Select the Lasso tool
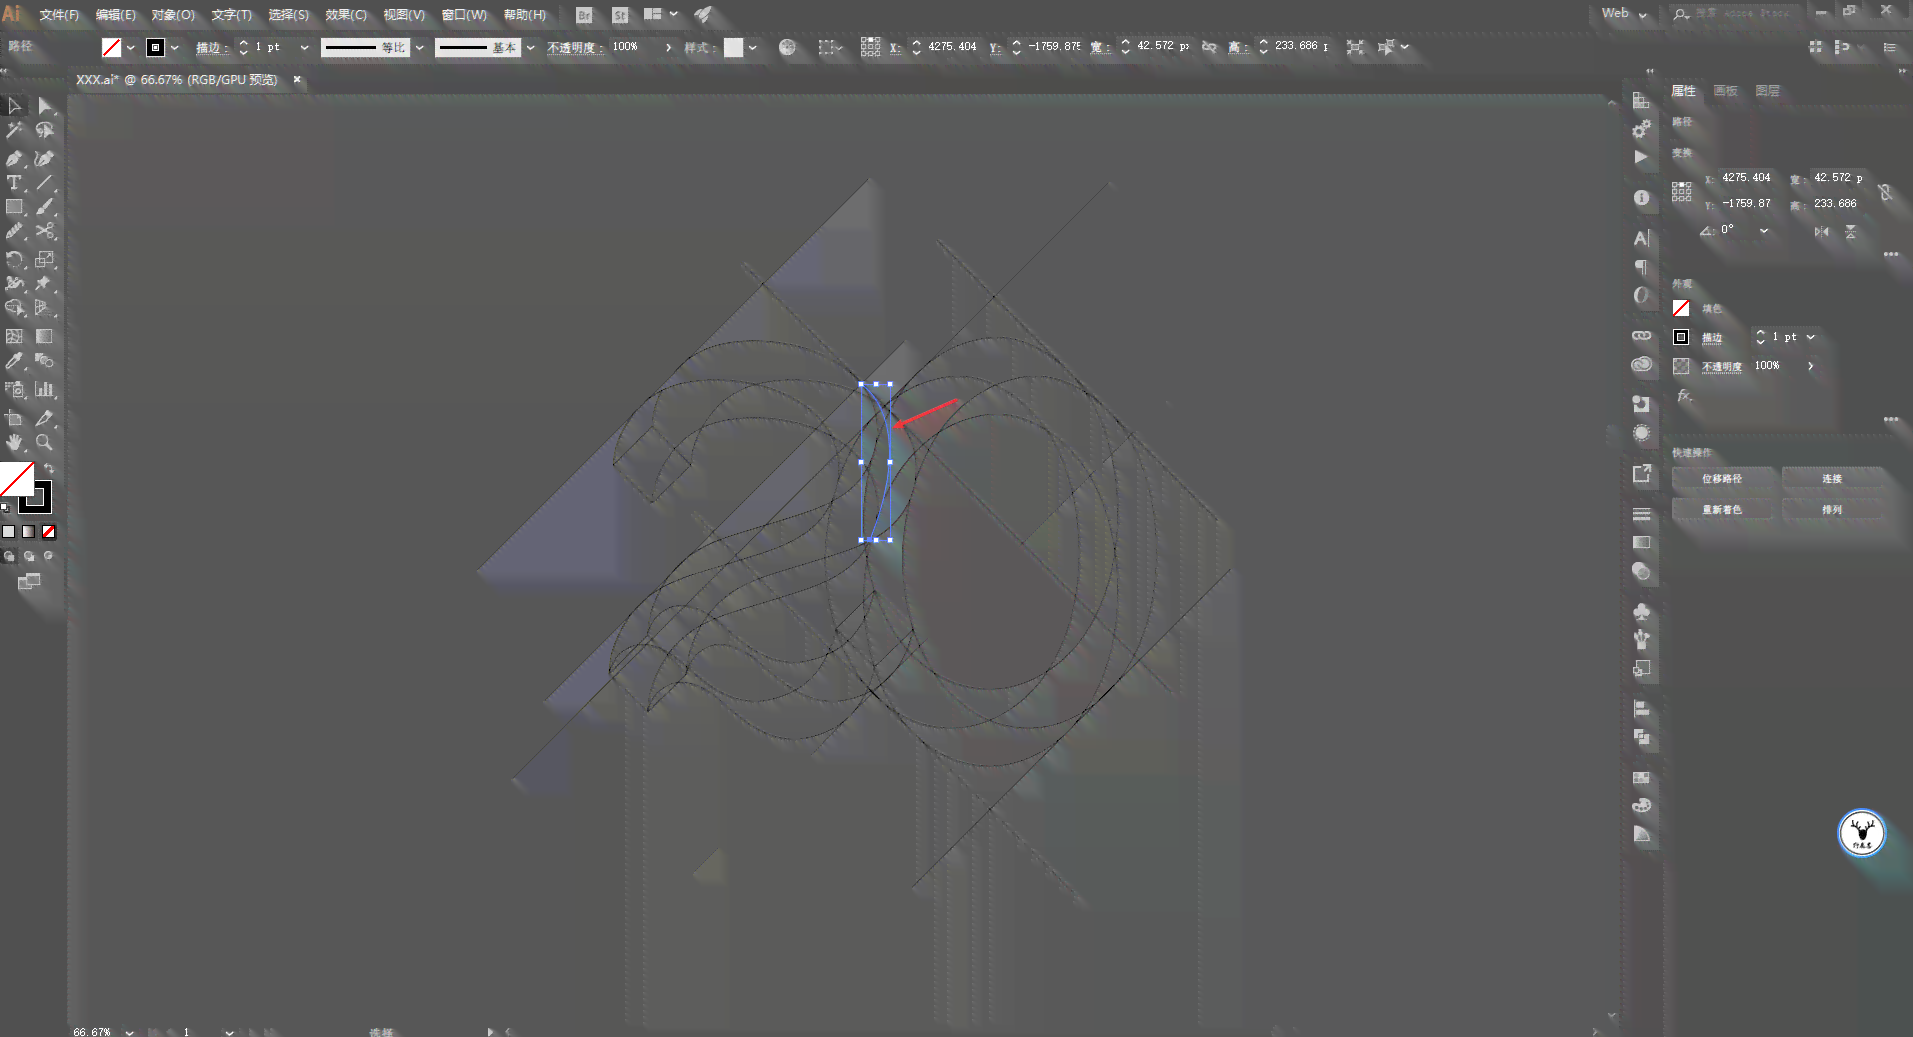The width and height of the screenshot is (1913, 1037). coord(45,131)
